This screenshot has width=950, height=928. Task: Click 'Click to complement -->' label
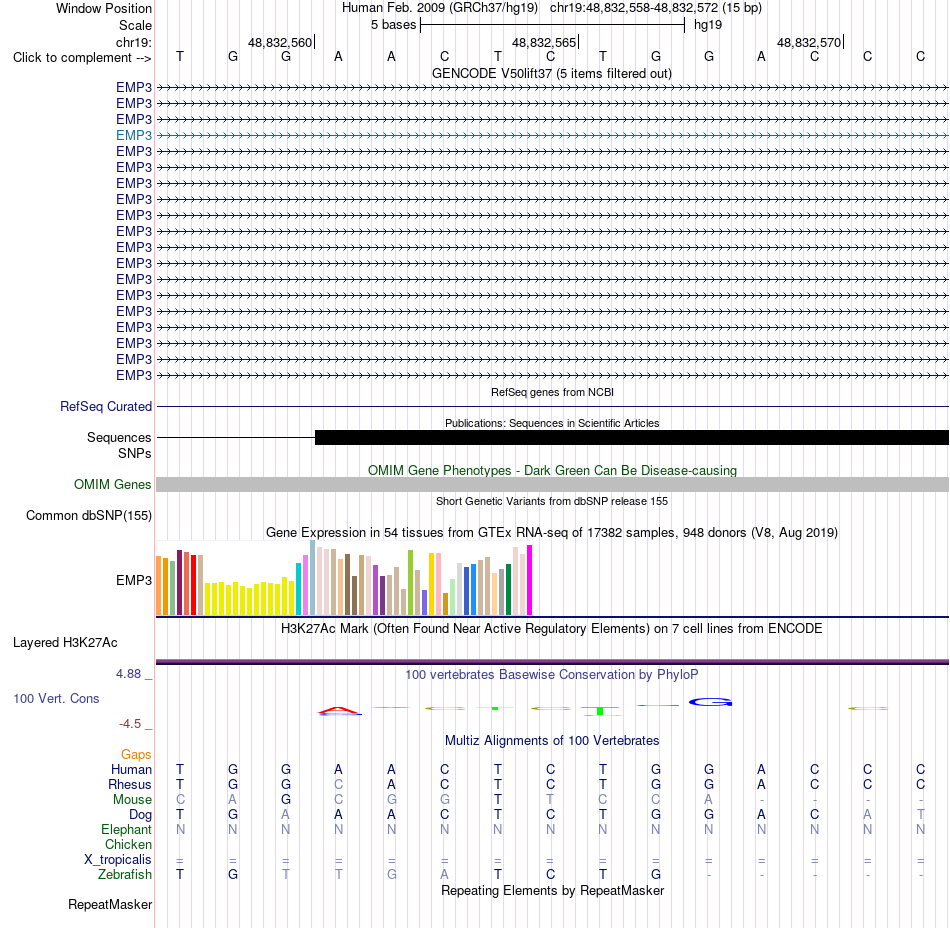[x=82, y=58]
